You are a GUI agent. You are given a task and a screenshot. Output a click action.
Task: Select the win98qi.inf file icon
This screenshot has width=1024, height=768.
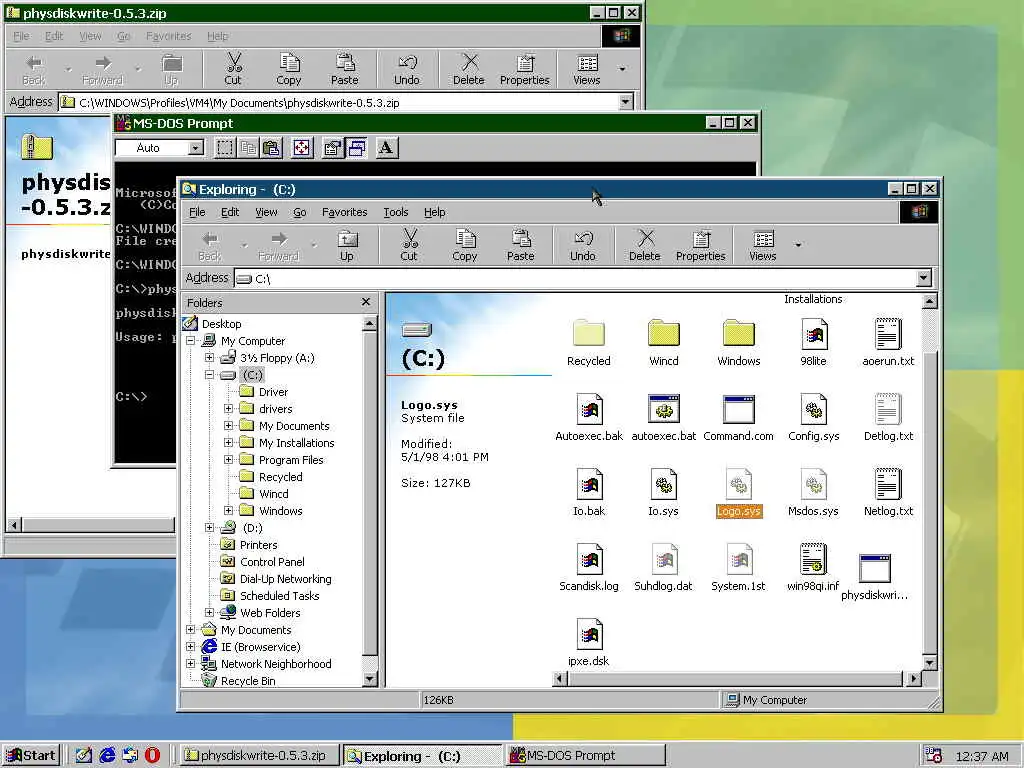(814, 559)
